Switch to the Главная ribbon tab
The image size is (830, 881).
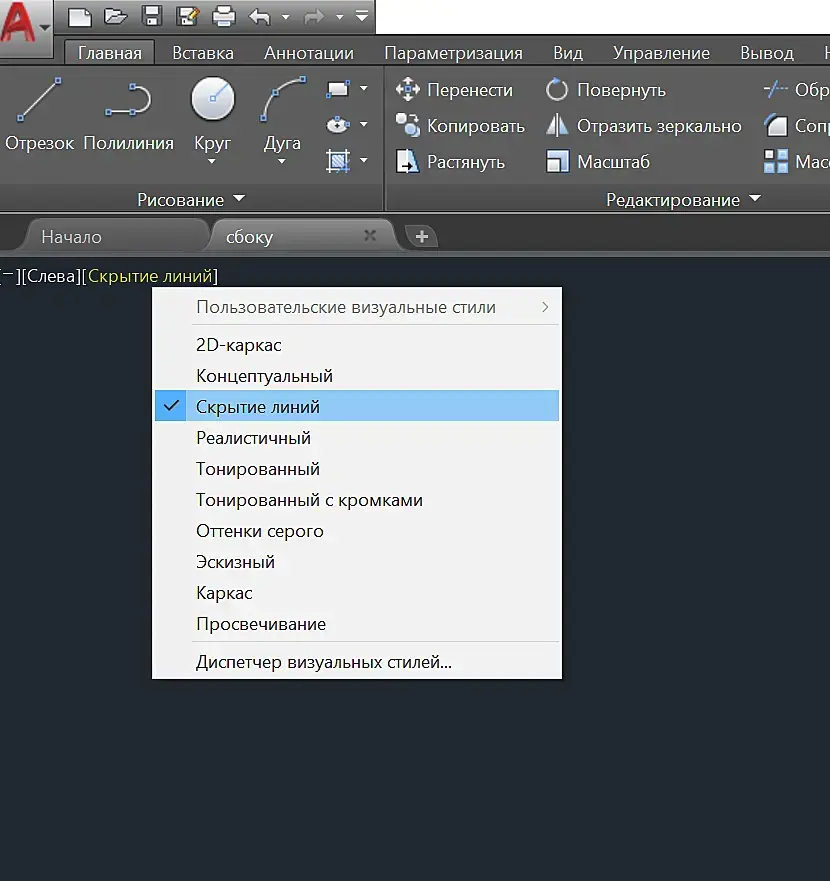click(x=110, y=53)
